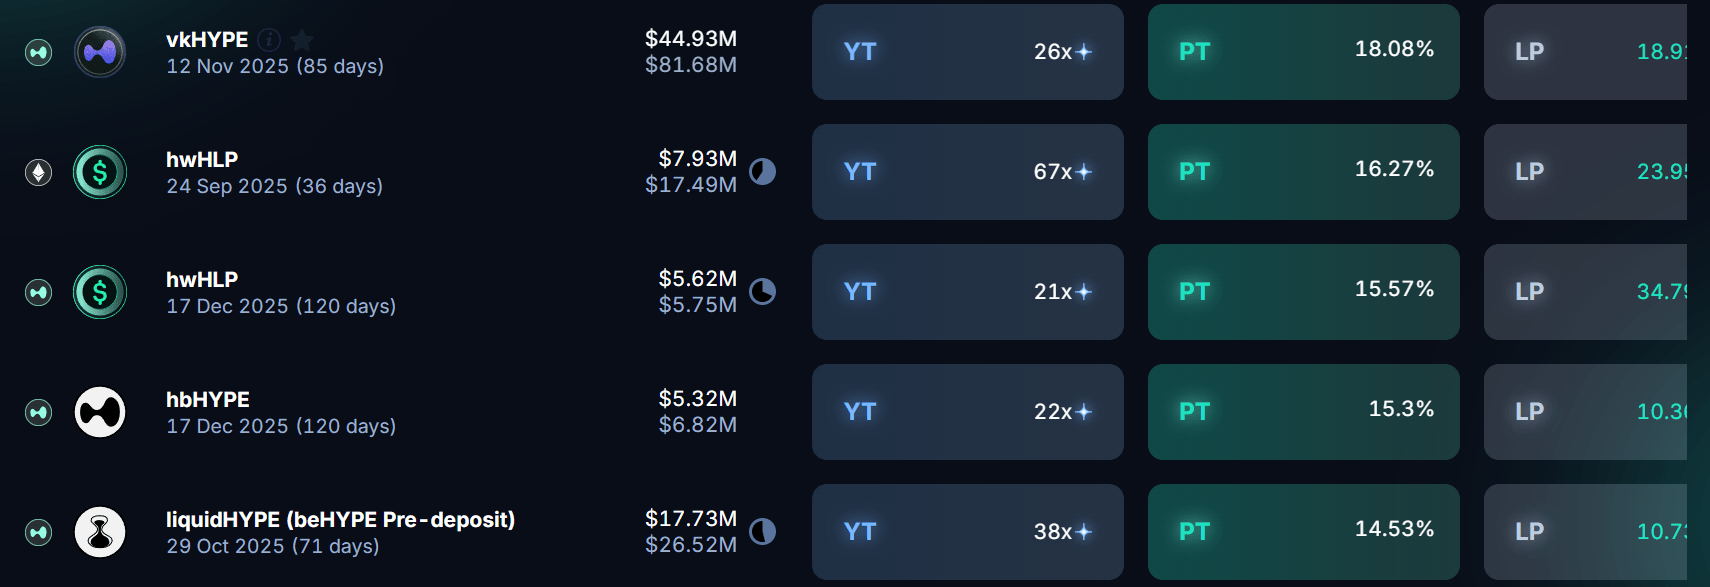Click the vkHYPE LP yield button

click(1585, 52)
